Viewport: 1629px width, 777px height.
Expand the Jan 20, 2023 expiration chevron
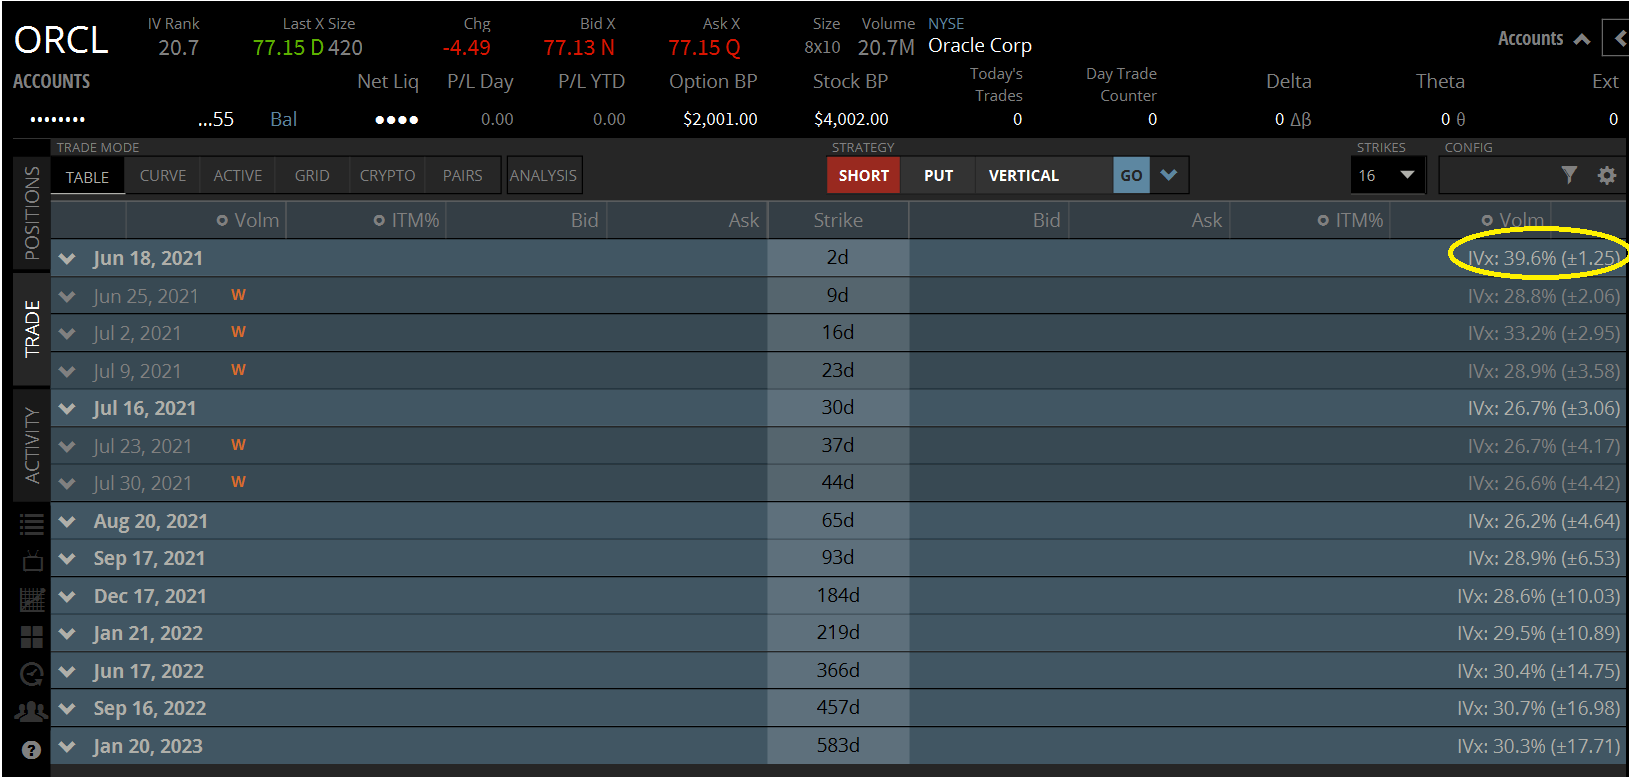[x=67, y=747]
